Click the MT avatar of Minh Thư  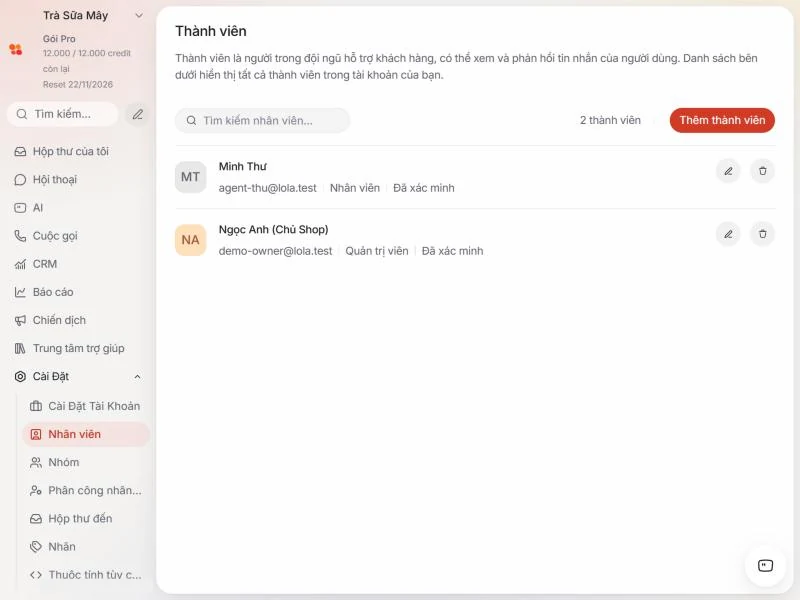pos(190,177)
